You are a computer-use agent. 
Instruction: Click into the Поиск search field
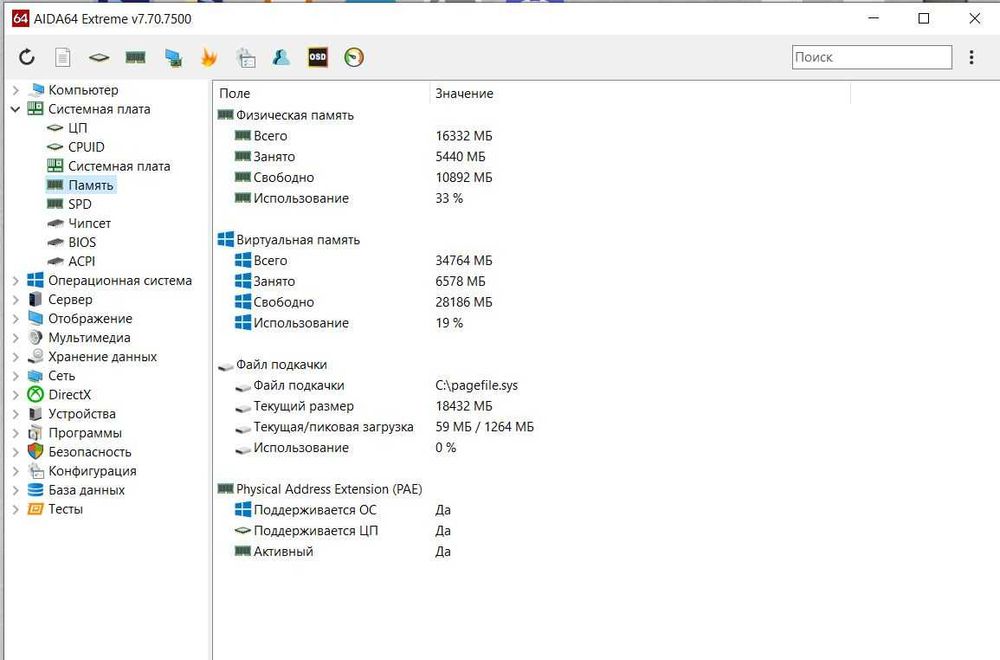tap(872, 57)
